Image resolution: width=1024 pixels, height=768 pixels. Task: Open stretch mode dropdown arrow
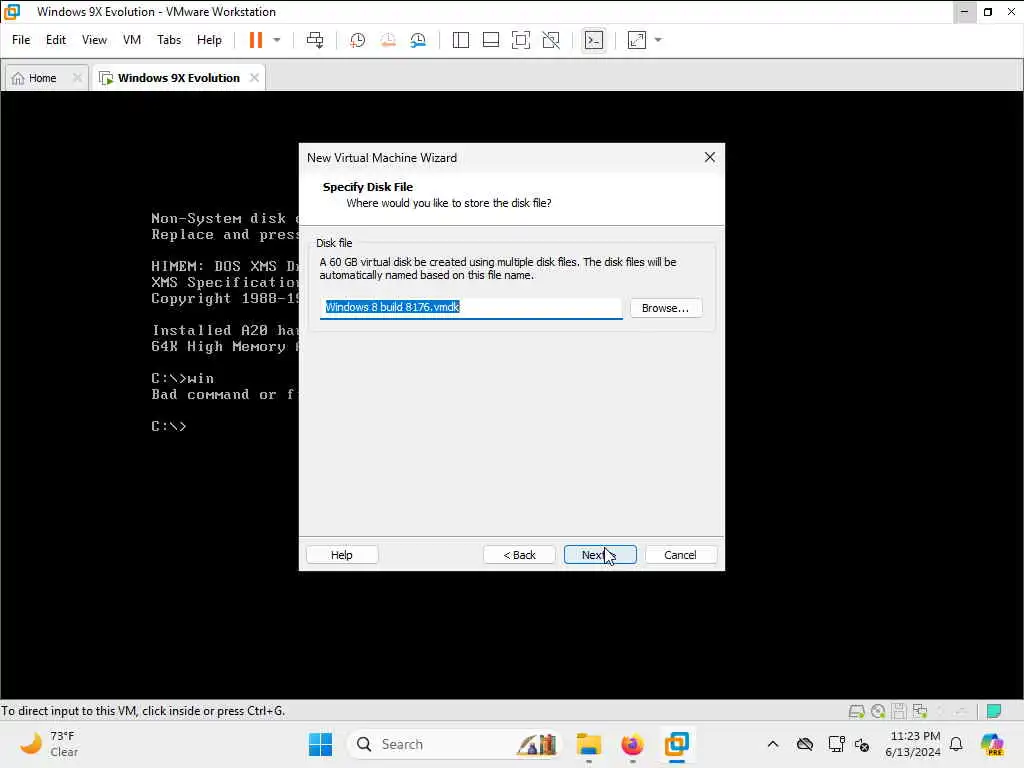tap(658, 40)
